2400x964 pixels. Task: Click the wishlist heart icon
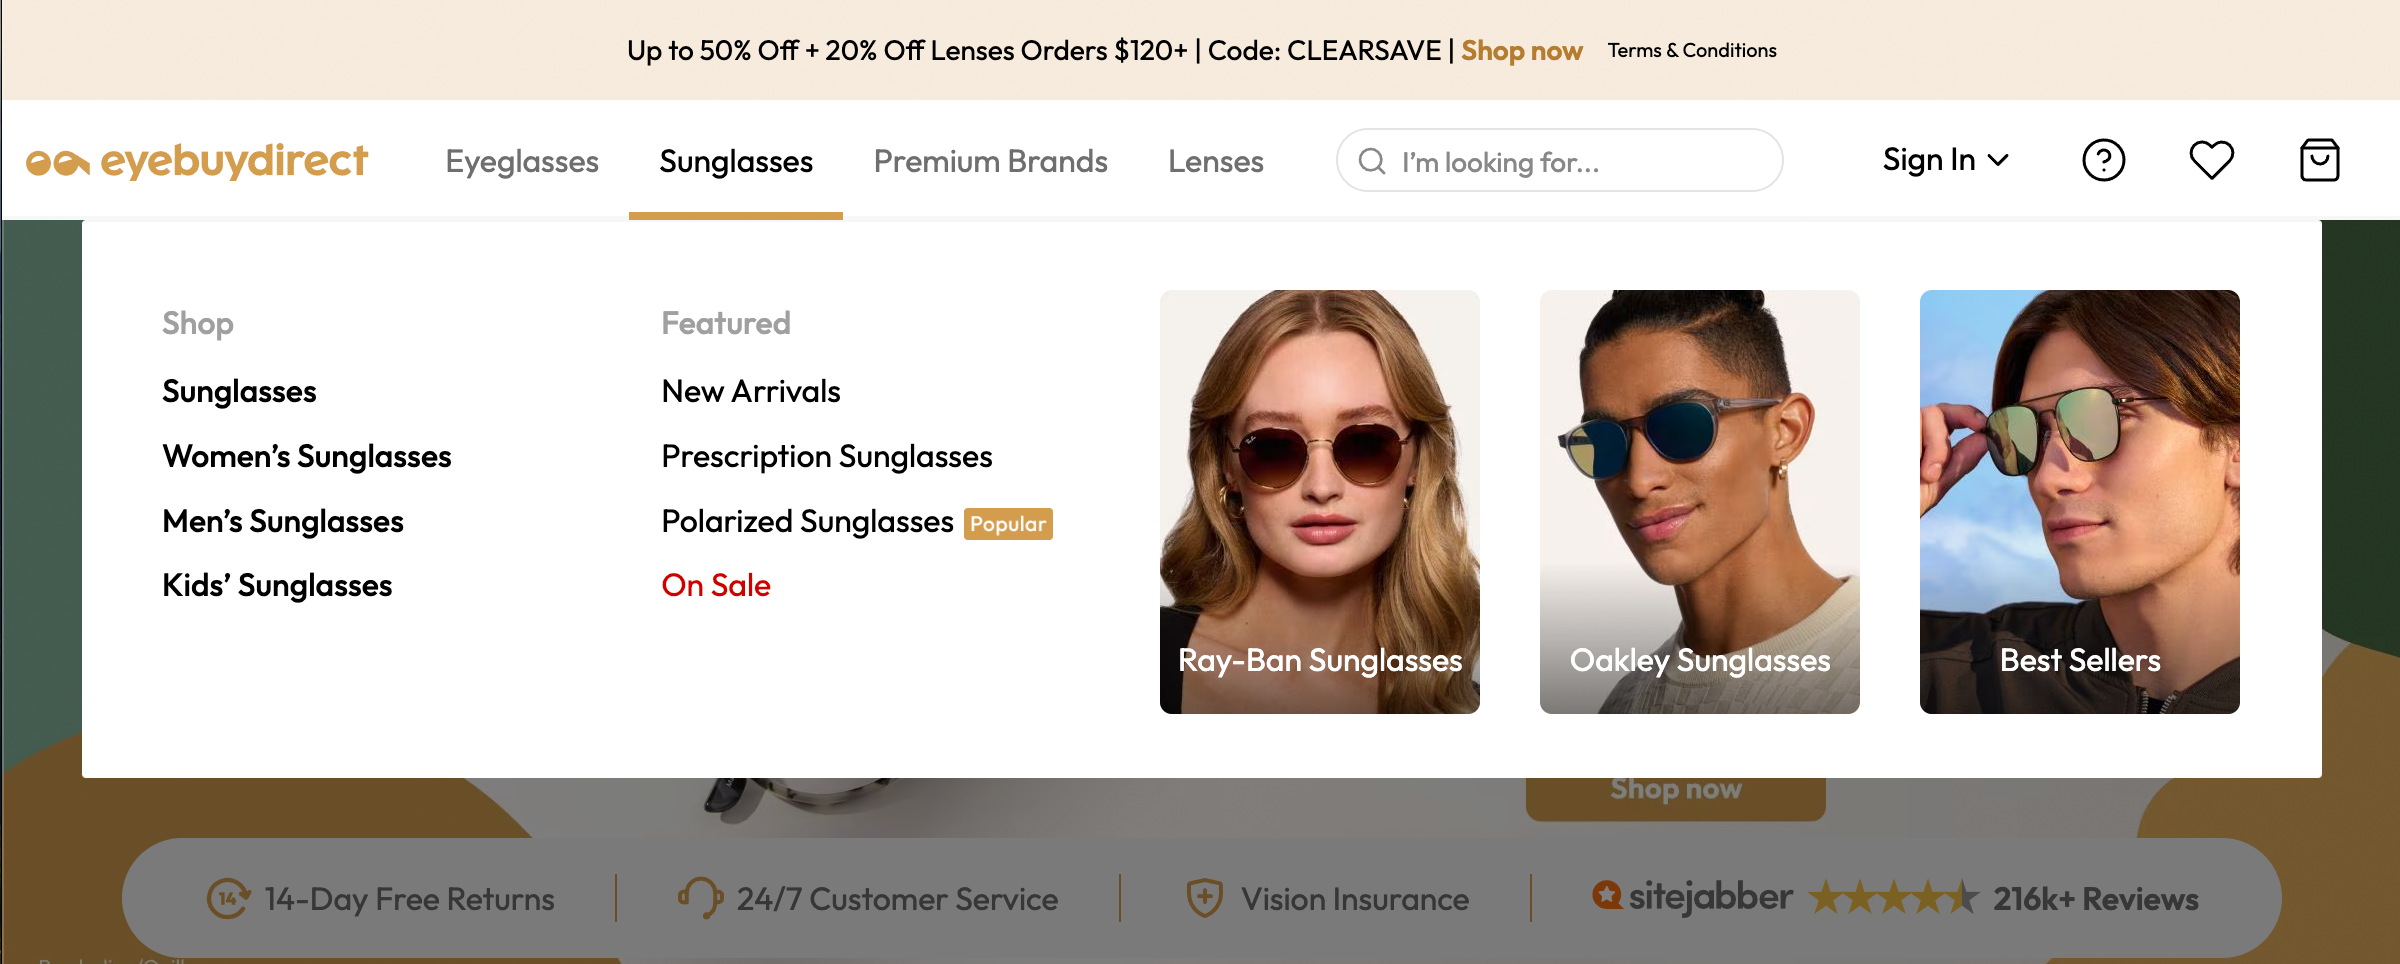pos(2211,159)
